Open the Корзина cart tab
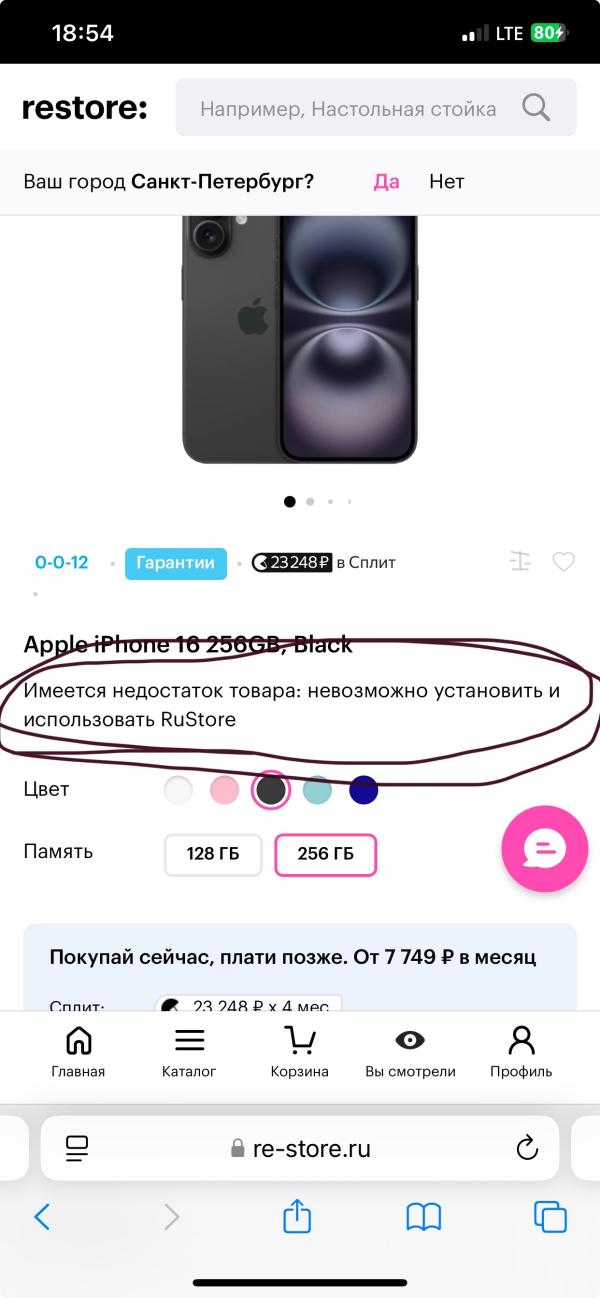The image size is (600, 1298). (x=299, y=1052)
